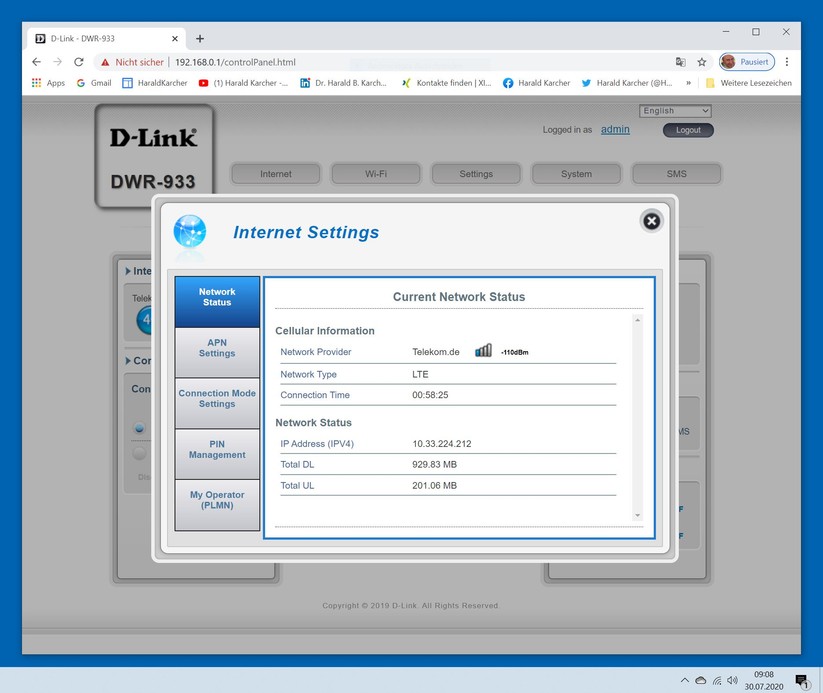Click scrollbar down arrow in status panel
This screenshot has height=693, width=823.
(637, 516)
